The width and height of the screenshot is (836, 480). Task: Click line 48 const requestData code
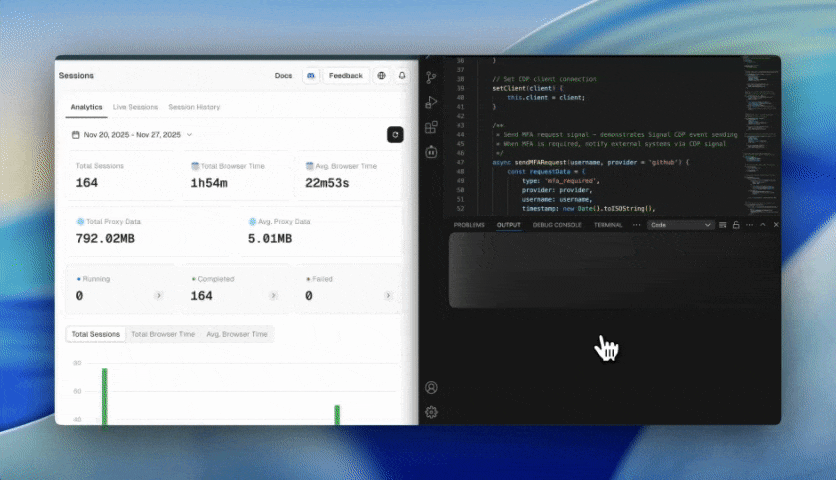tap(545, 172)
